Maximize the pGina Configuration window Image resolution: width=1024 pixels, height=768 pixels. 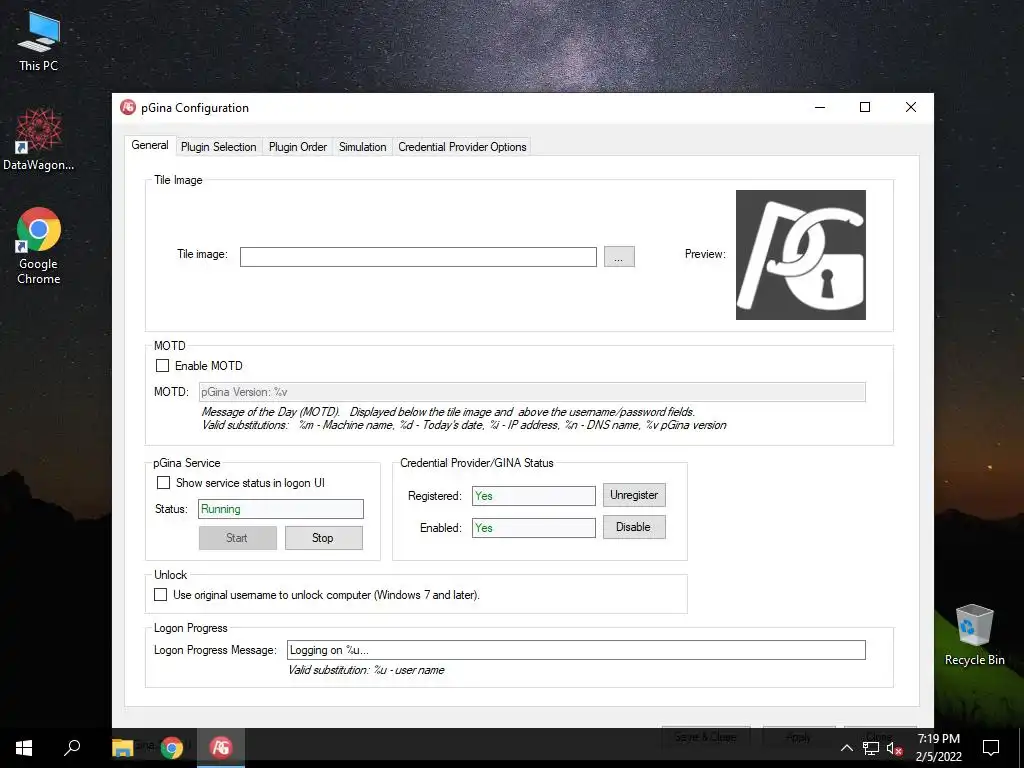click(865, 107)
